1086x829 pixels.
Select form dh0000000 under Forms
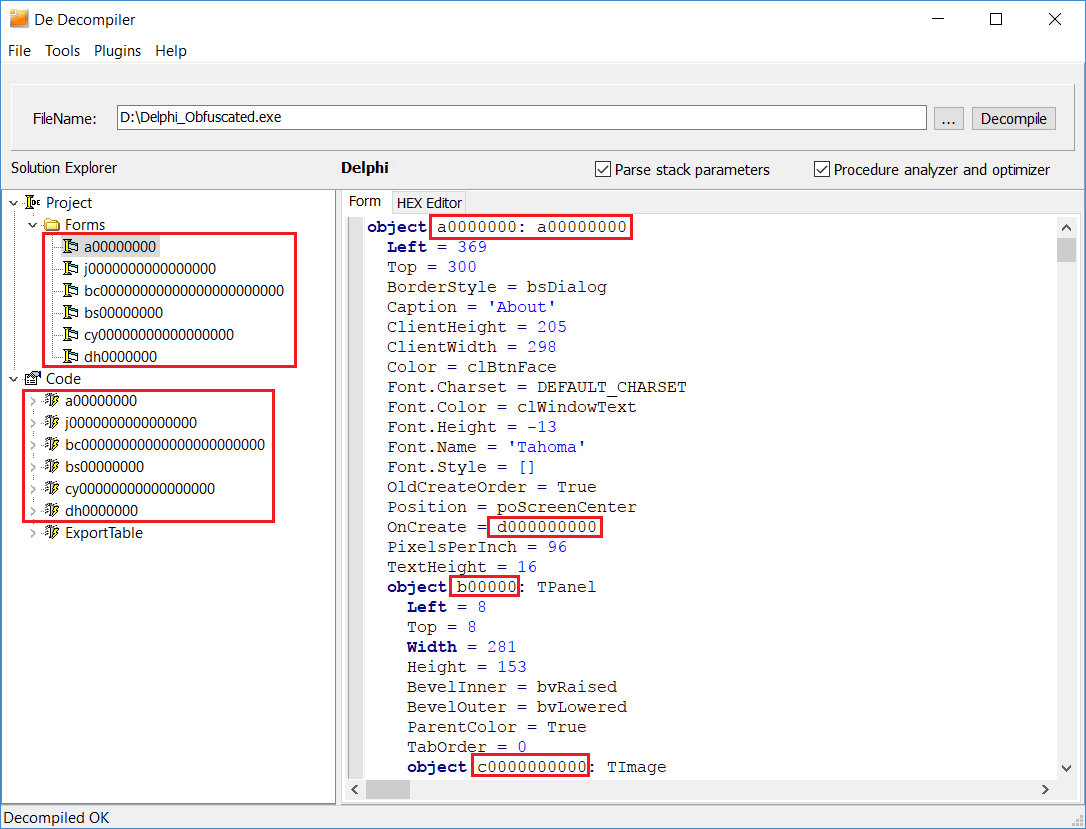pos(121,357)
